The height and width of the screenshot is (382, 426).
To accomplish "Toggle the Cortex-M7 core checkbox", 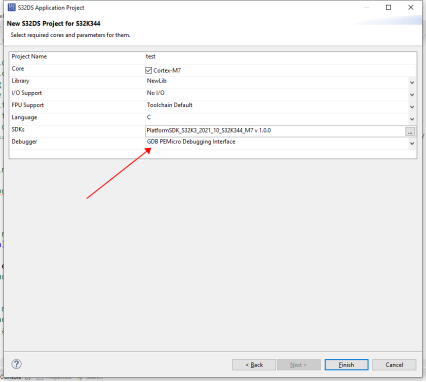I will pos(148,70).
